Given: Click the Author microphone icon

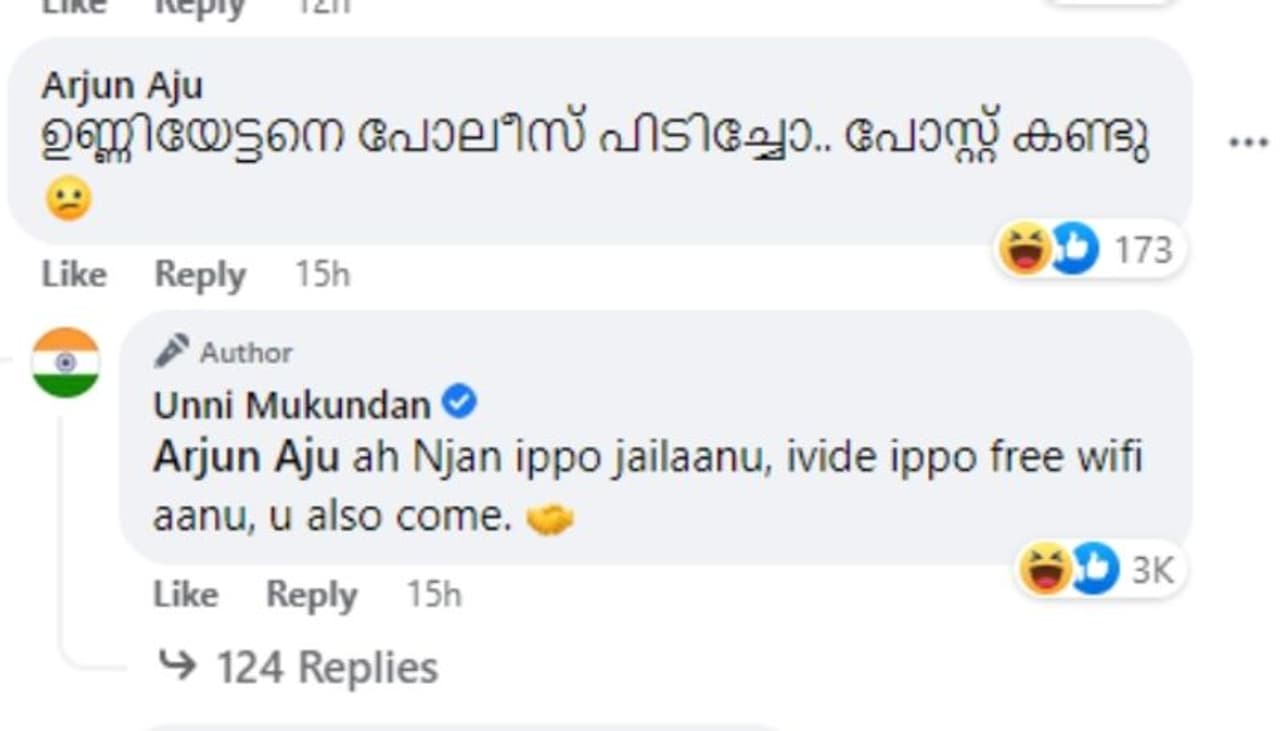Looking at the screenshot, I should pyautogui.click(x=172, y=351).
